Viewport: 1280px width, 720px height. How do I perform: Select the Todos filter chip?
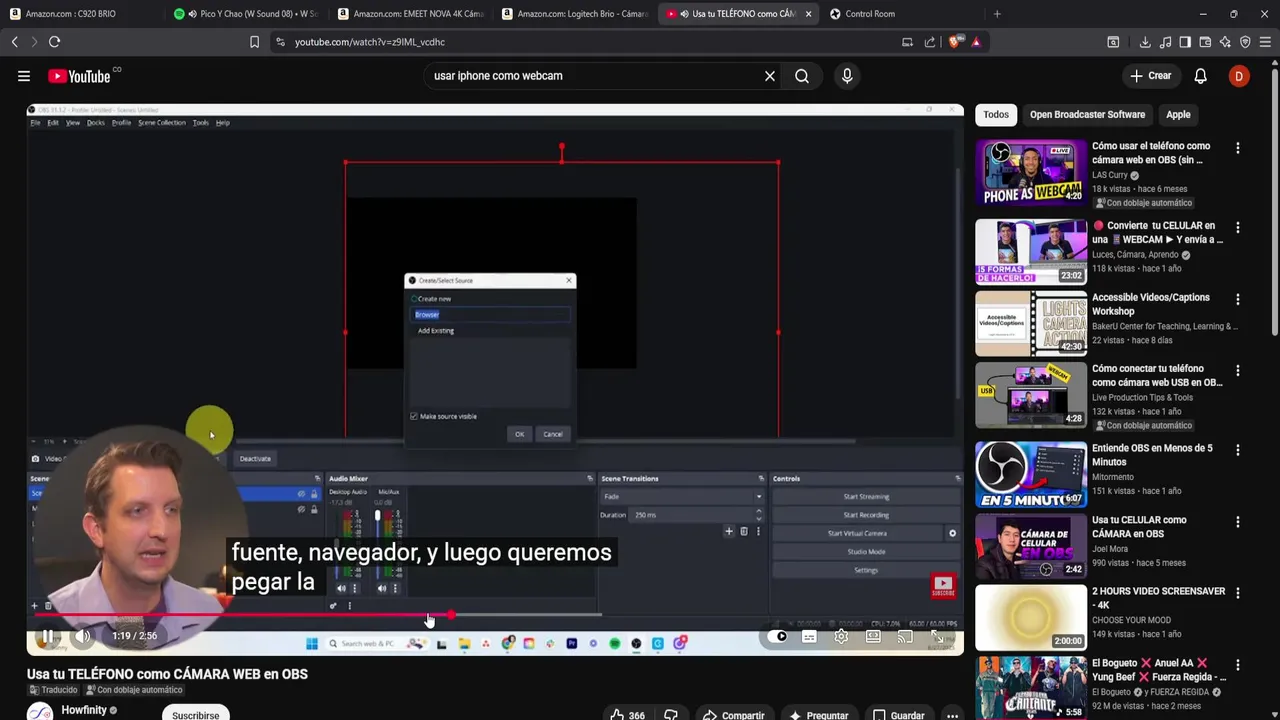[x=996, y=115]
